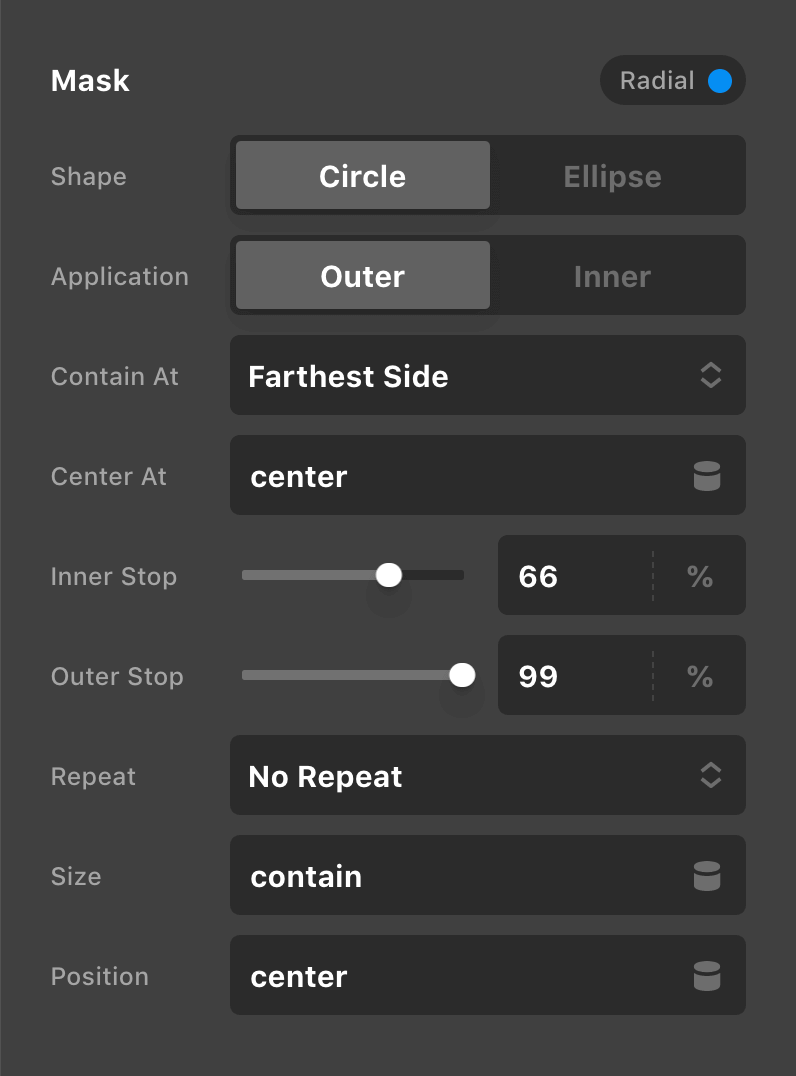Viewport: 796px width, 1076px height.
Task: Open the Outer Stop percent unit selector
Action: tap(700, 676)
